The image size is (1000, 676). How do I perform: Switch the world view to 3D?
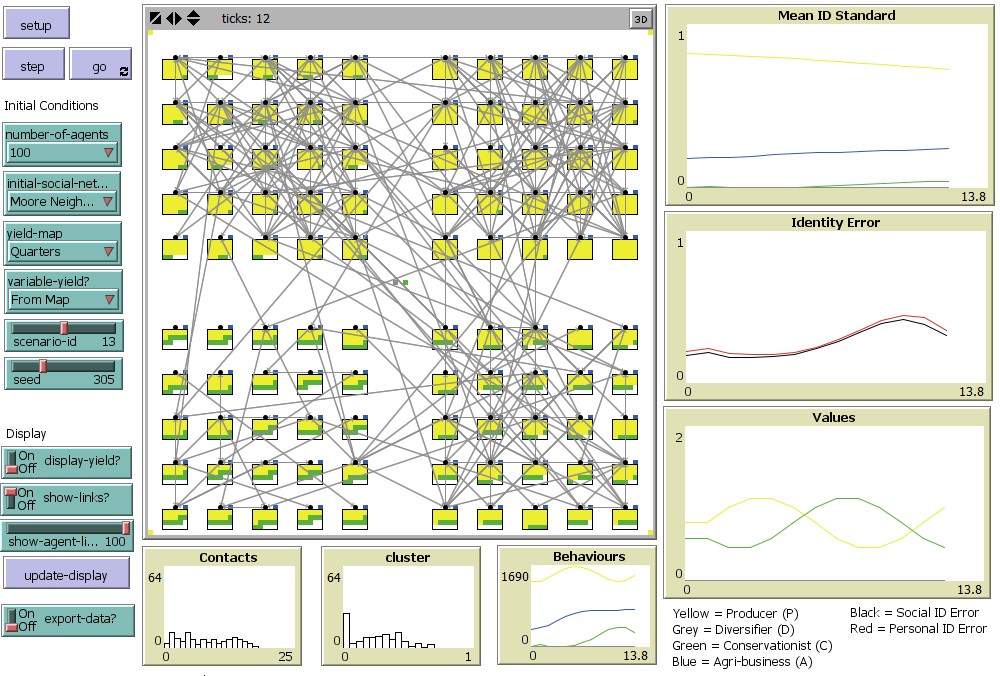tap(640, 16)
